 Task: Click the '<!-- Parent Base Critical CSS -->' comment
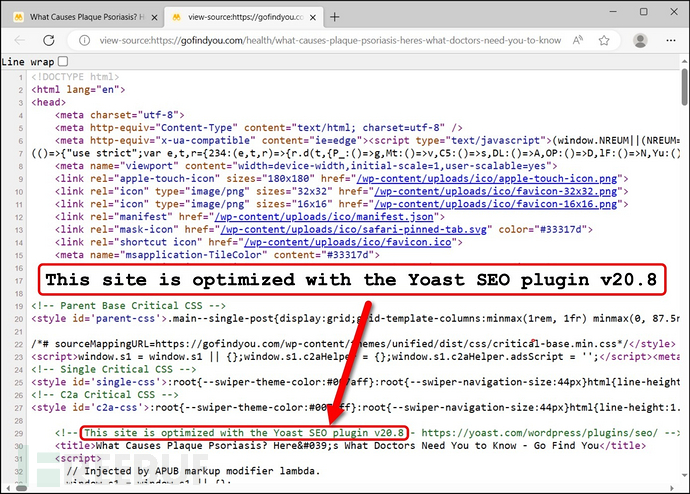coord(128,306)
